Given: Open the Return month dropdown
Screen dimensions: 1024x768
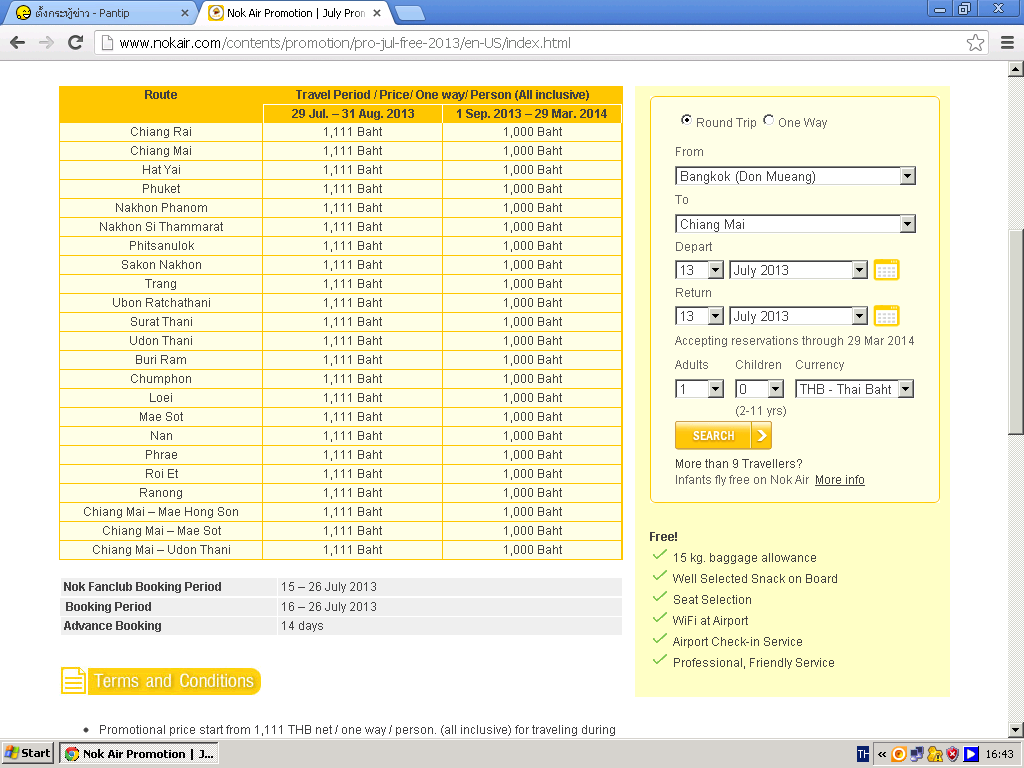Looking at the screenshot, I should click(798, 316).
